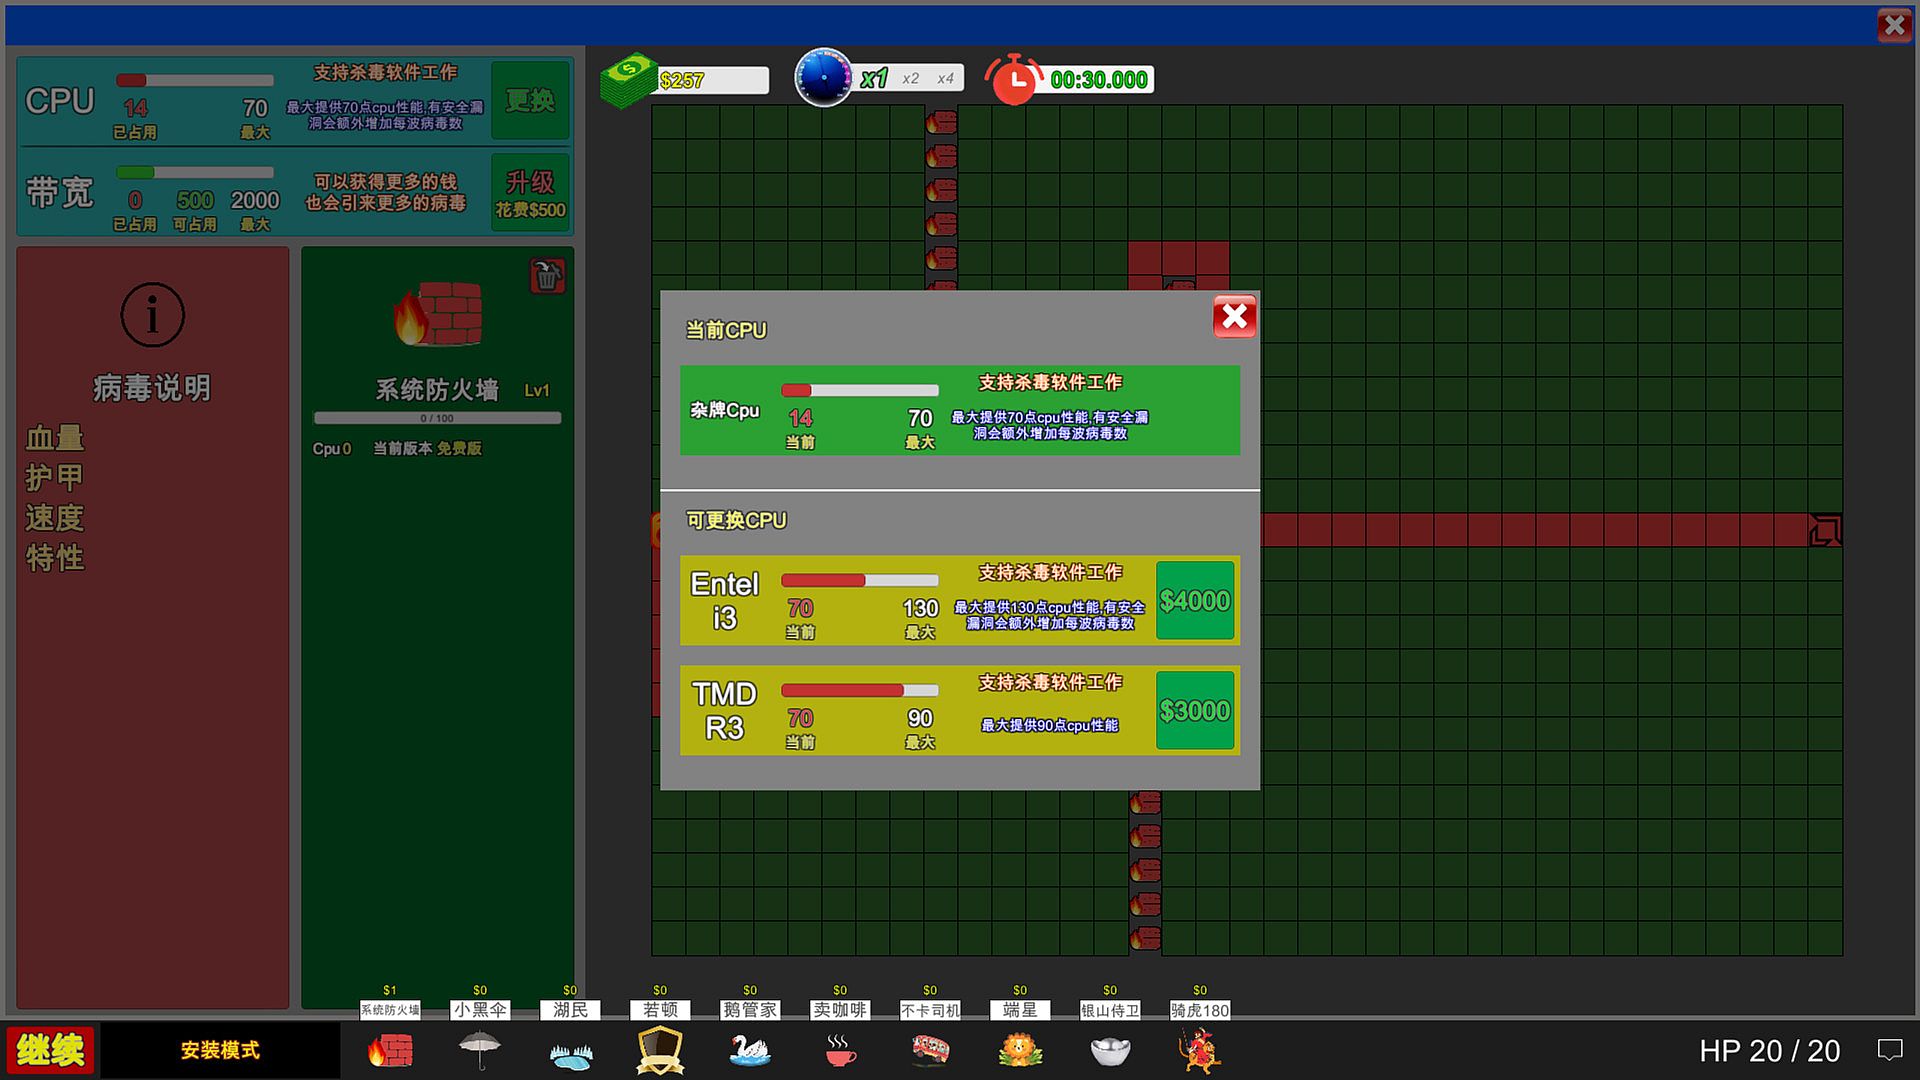1920x1080 pixels.
Task: Buy TMD R3 CPU for $3000
Action: click(1194, 710)
